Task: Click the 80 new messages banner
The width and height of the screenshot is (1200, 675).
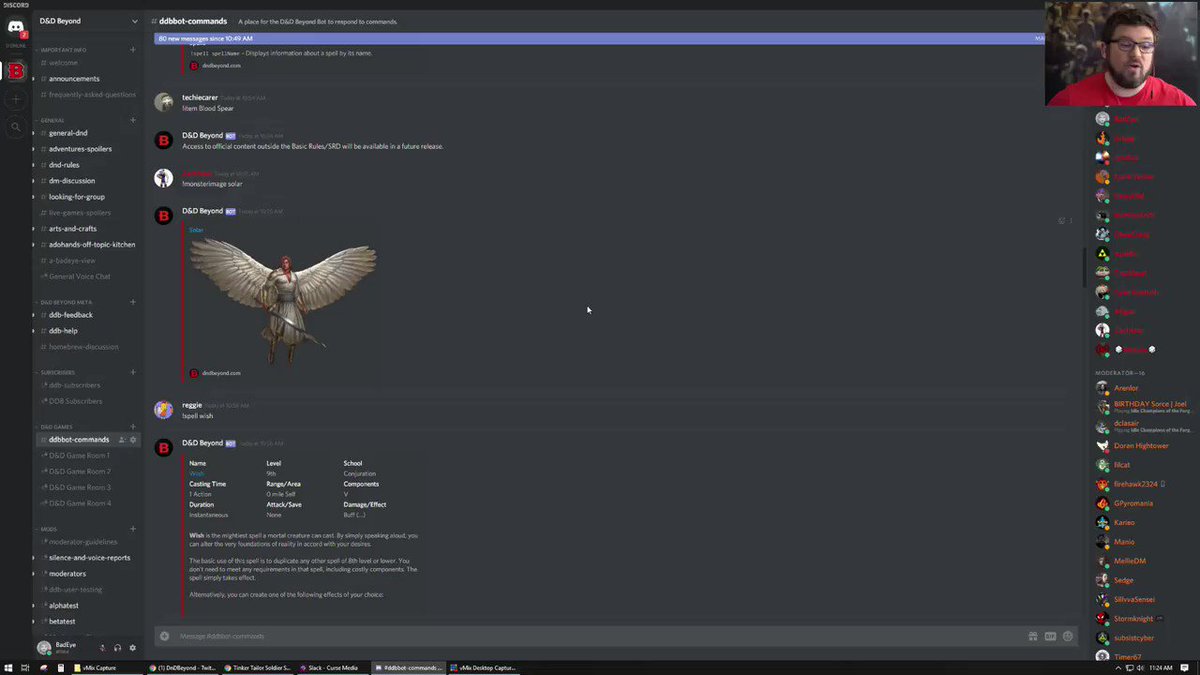Action: click(x=600, y=38)
